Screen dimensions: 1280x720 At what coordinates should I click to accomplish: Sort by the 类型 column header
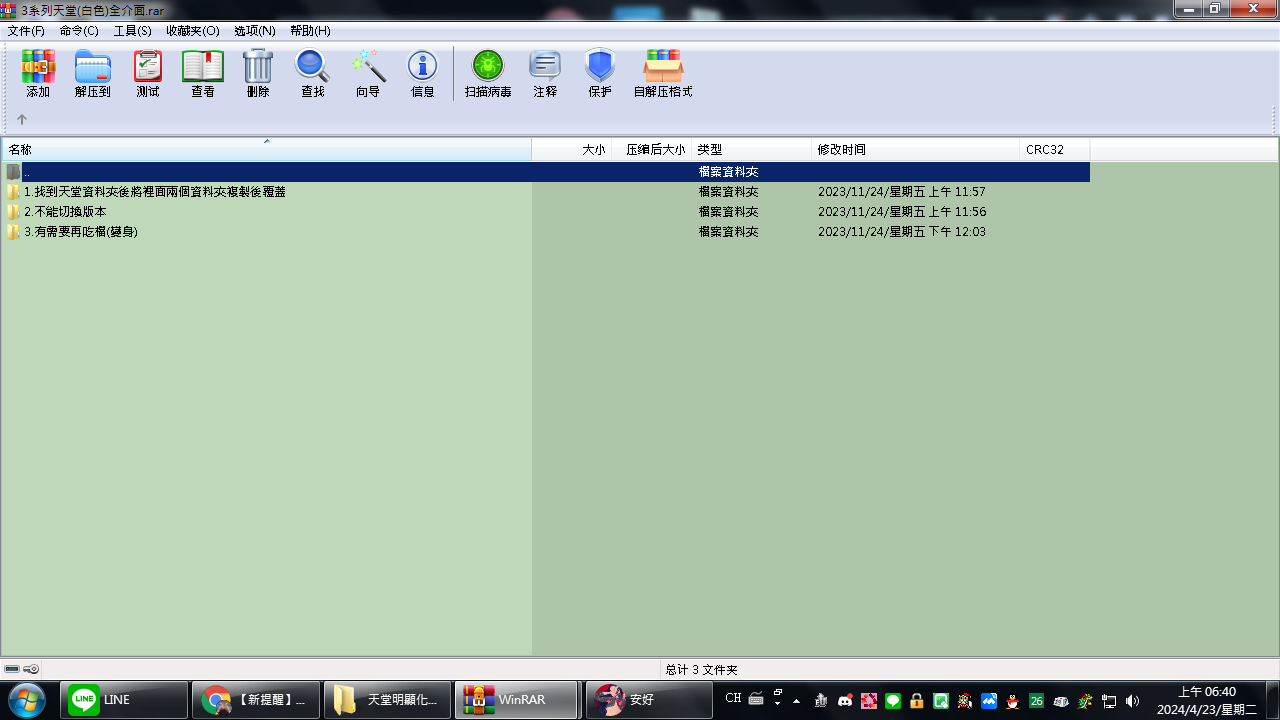pos(752,149)
